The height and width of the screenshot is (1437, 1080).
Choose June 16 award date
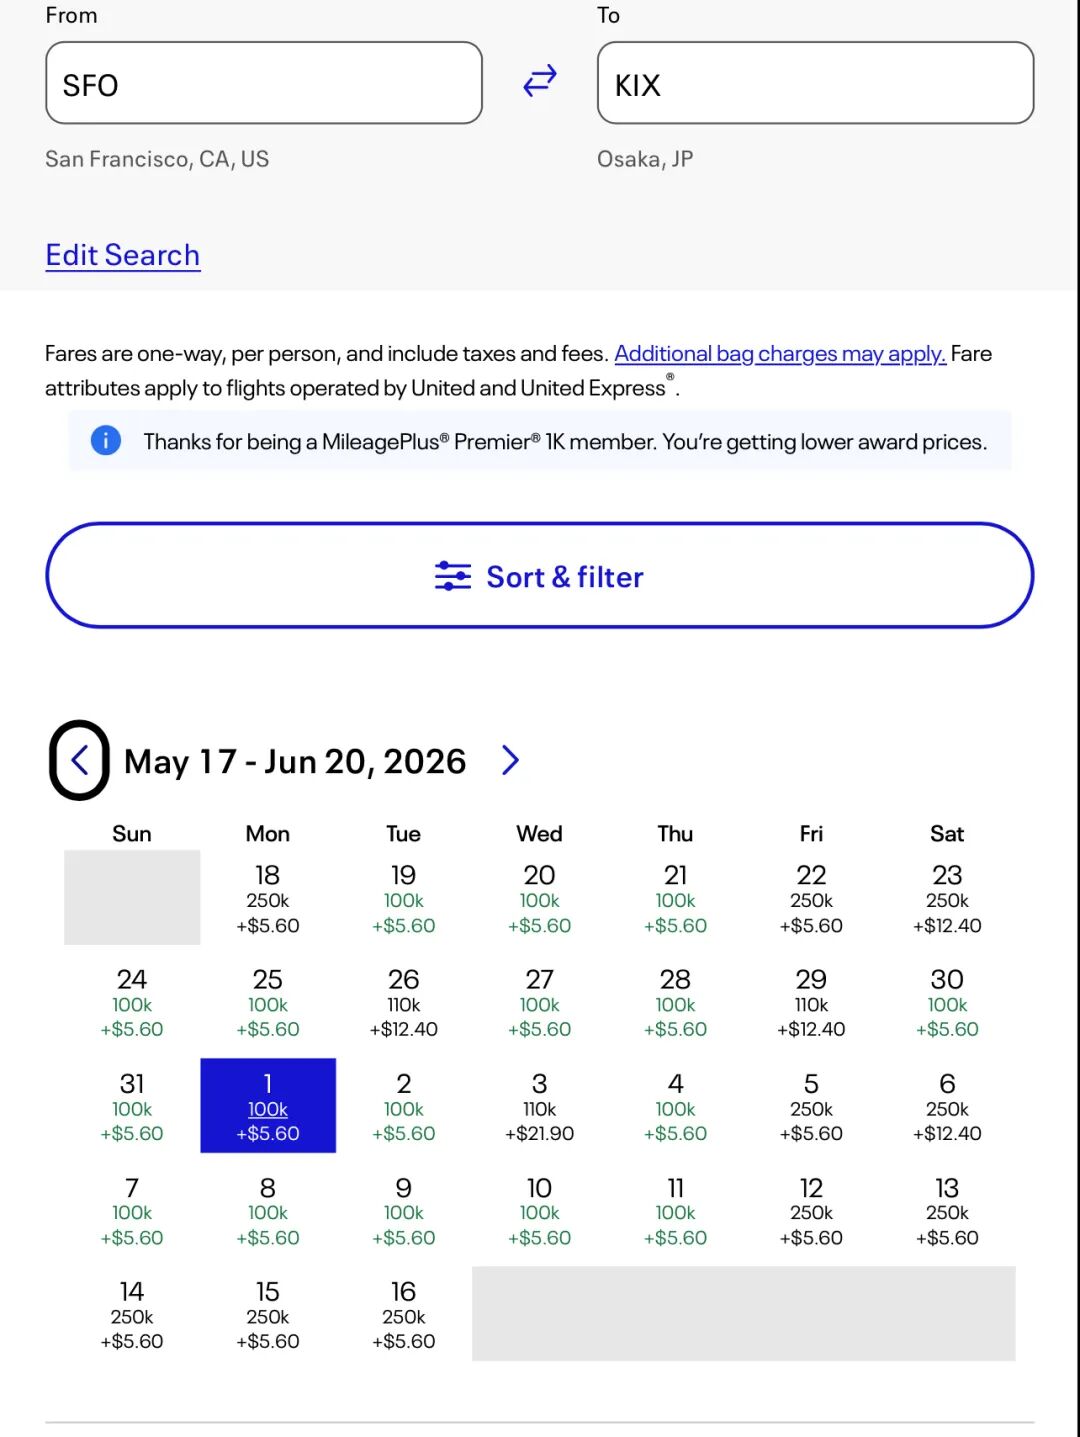(x=404, y=1315)
